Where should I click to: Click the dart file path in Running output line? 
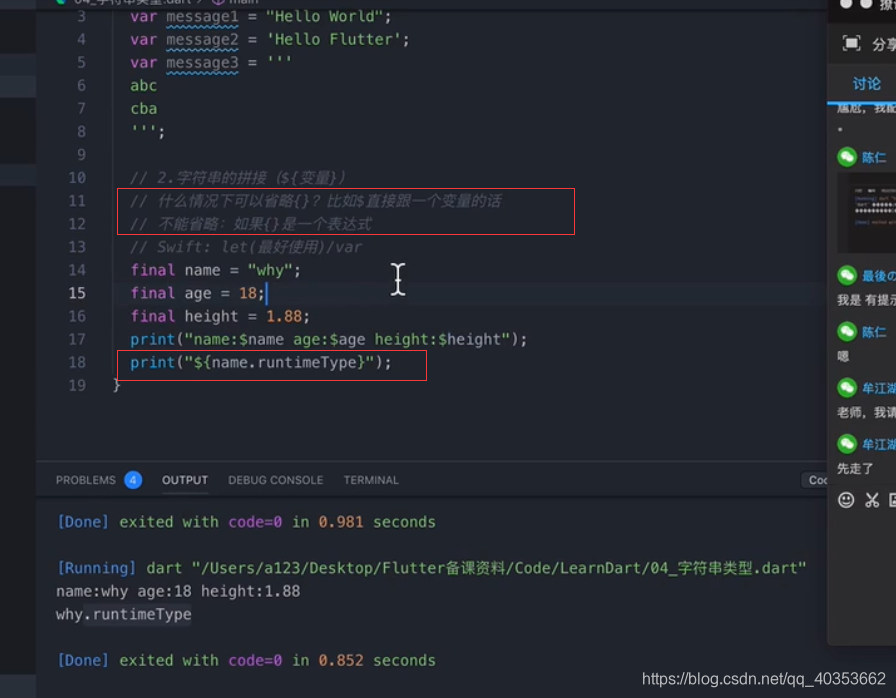pos(498,568)
